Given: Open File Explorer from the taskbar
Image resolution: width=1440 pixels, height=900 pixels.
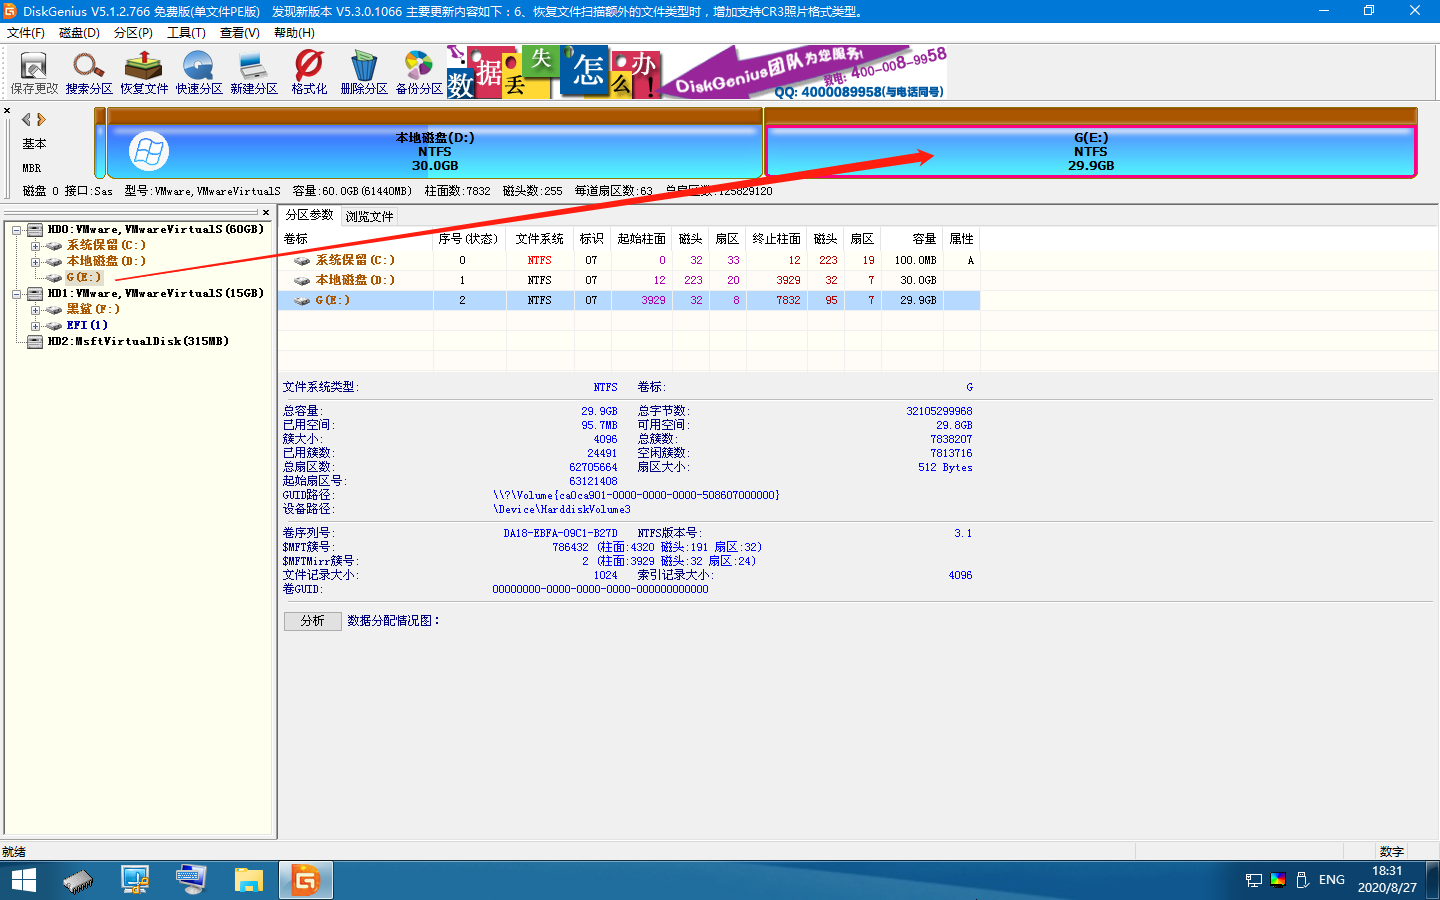Looking at the screenshot, I should 248,880.
